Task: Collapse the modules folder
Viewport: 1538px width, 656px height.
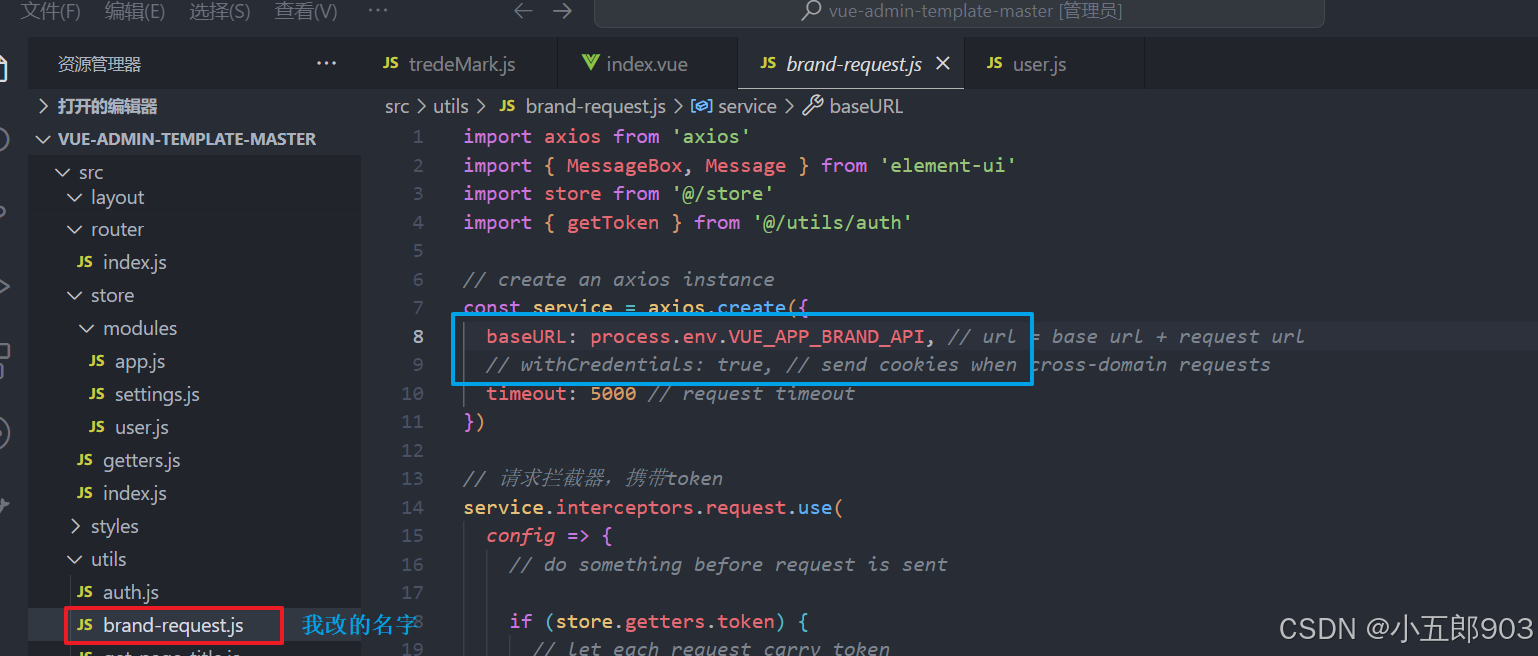Action: [87, 328]
